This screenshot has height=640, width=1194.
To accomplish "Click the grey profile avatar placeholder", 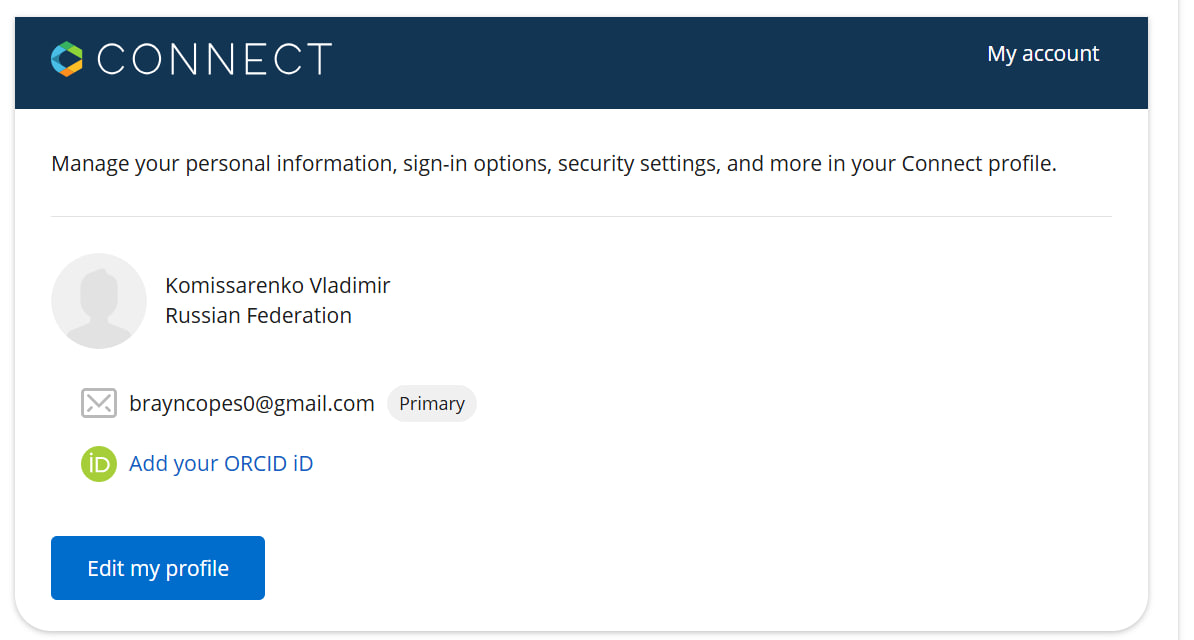I will coord(99,301).
